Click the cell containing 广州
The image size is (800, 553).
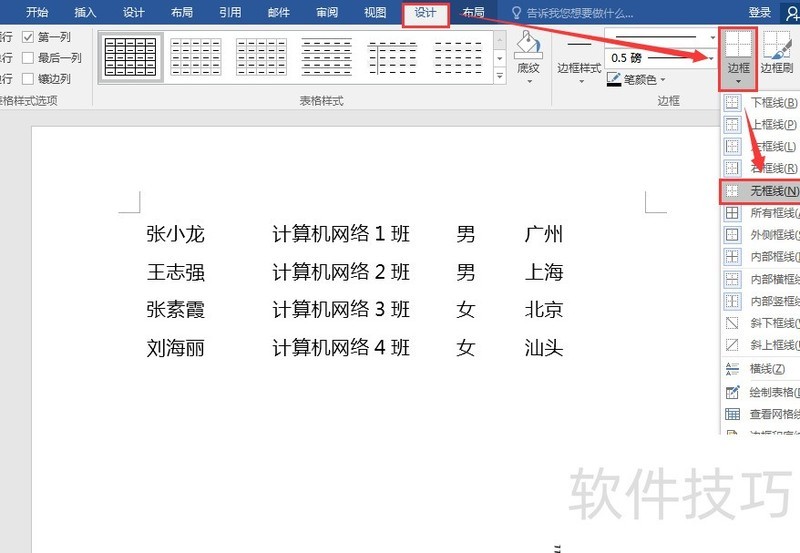[x=544, y=234]
